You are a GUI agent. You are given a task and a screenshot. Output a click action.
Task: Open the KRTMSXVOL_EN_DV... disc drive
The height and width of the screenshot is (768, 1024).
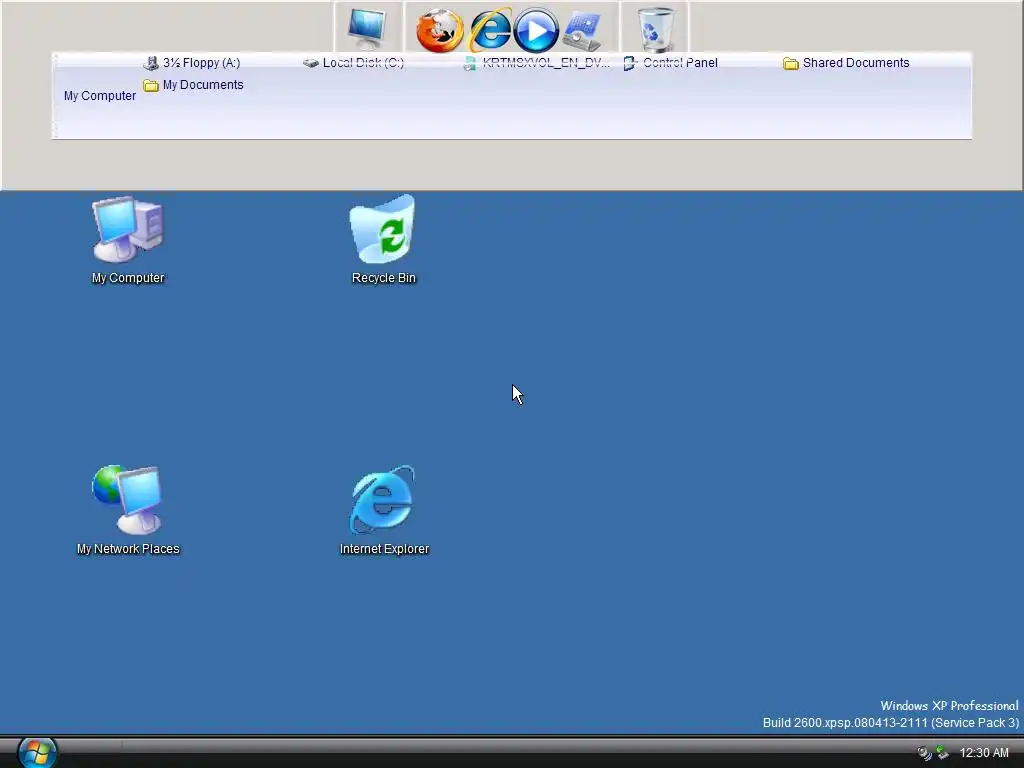click(536, 63)
